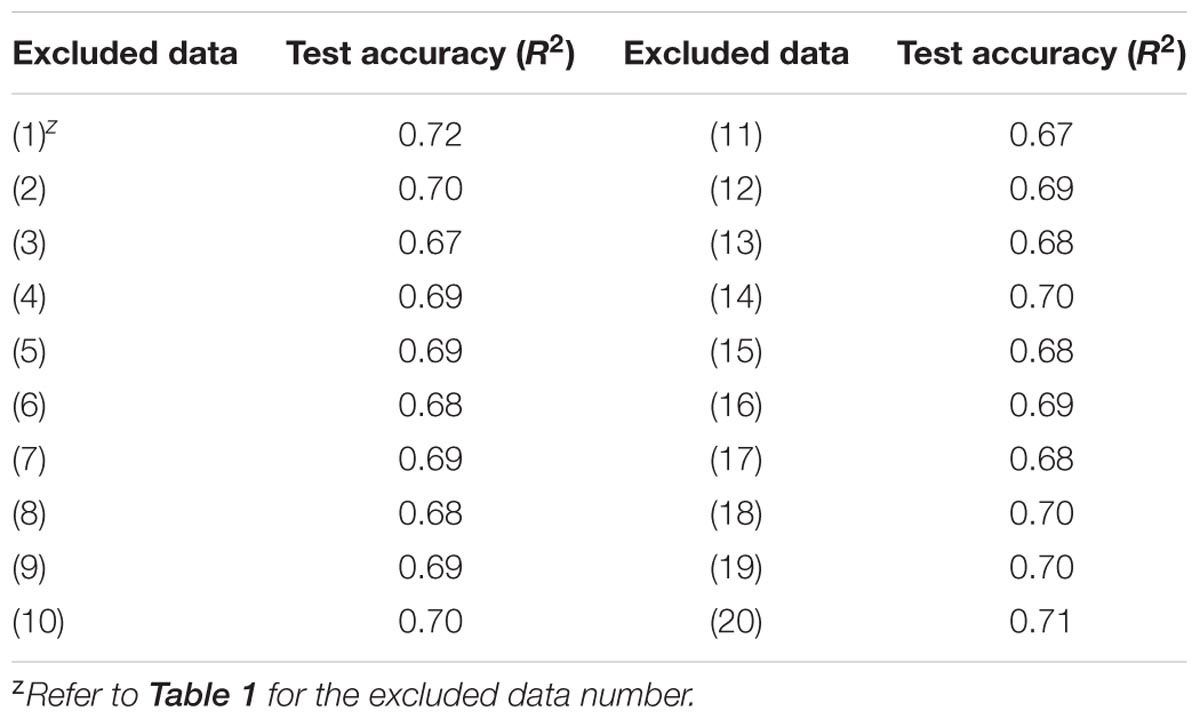Click the excluded data (18) cell
The height and width of the screenshot is (719, 1200).
736,514
